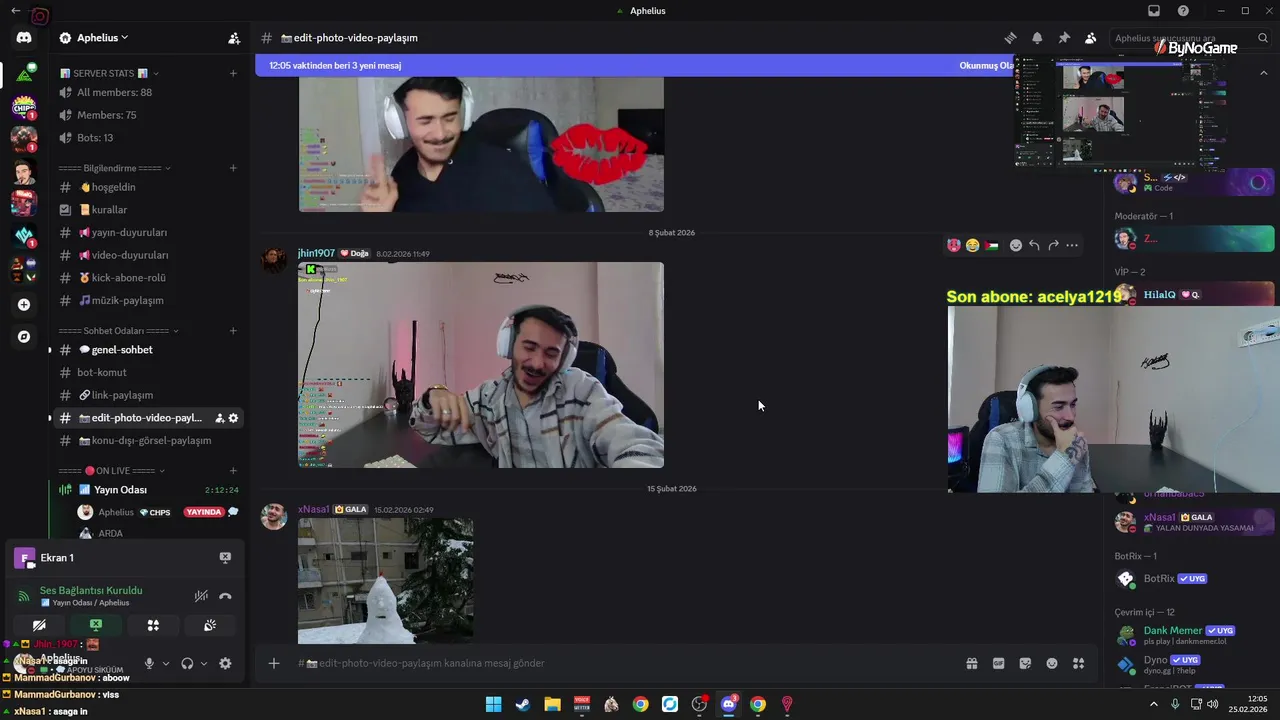Viewport: 1280px width, 720px height.
Task: Disconnect from voice call icon
Action: point(225,596)
